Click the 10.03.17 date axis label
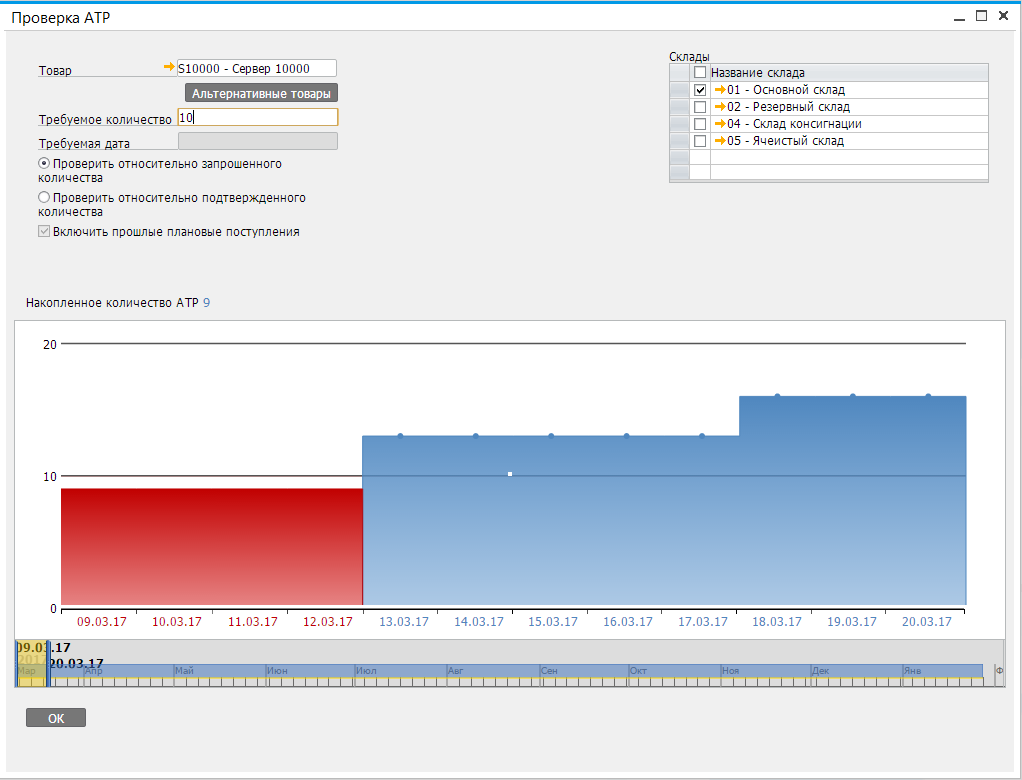This screenshot has width=1022, height=780. coord(177,622)
